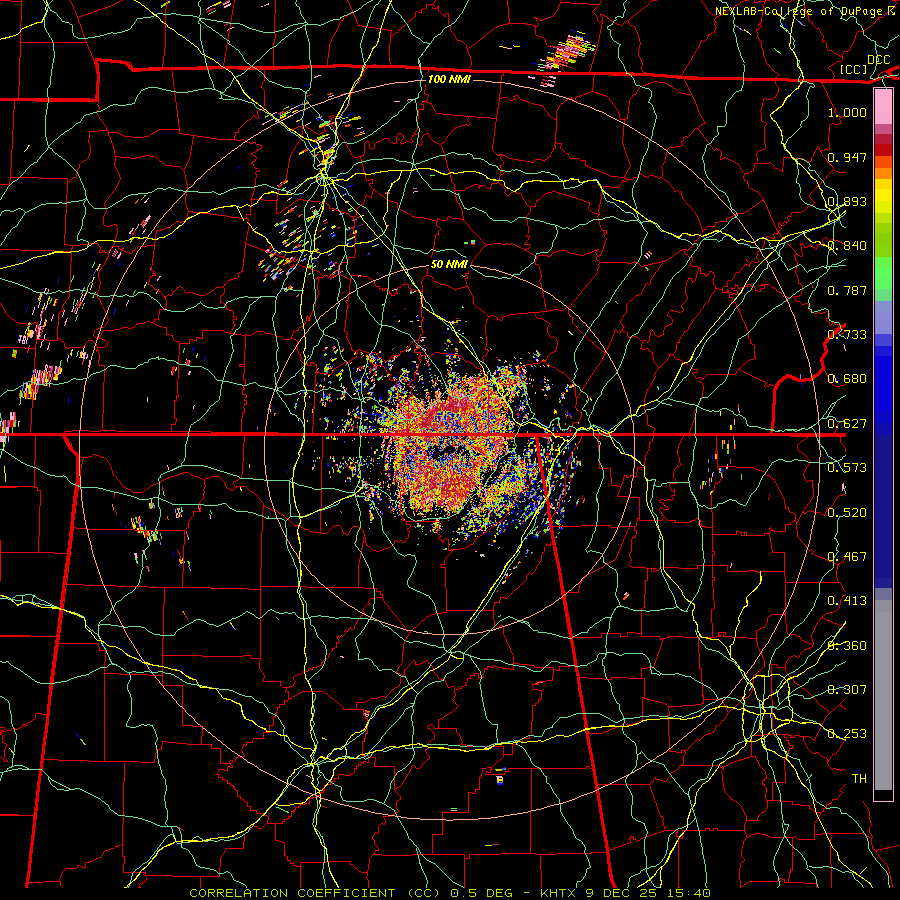Click the KHTX station identifier in the caption
The width and height of the screenshot is (900, 900).
pyautogui.click(x=560, y=893)
